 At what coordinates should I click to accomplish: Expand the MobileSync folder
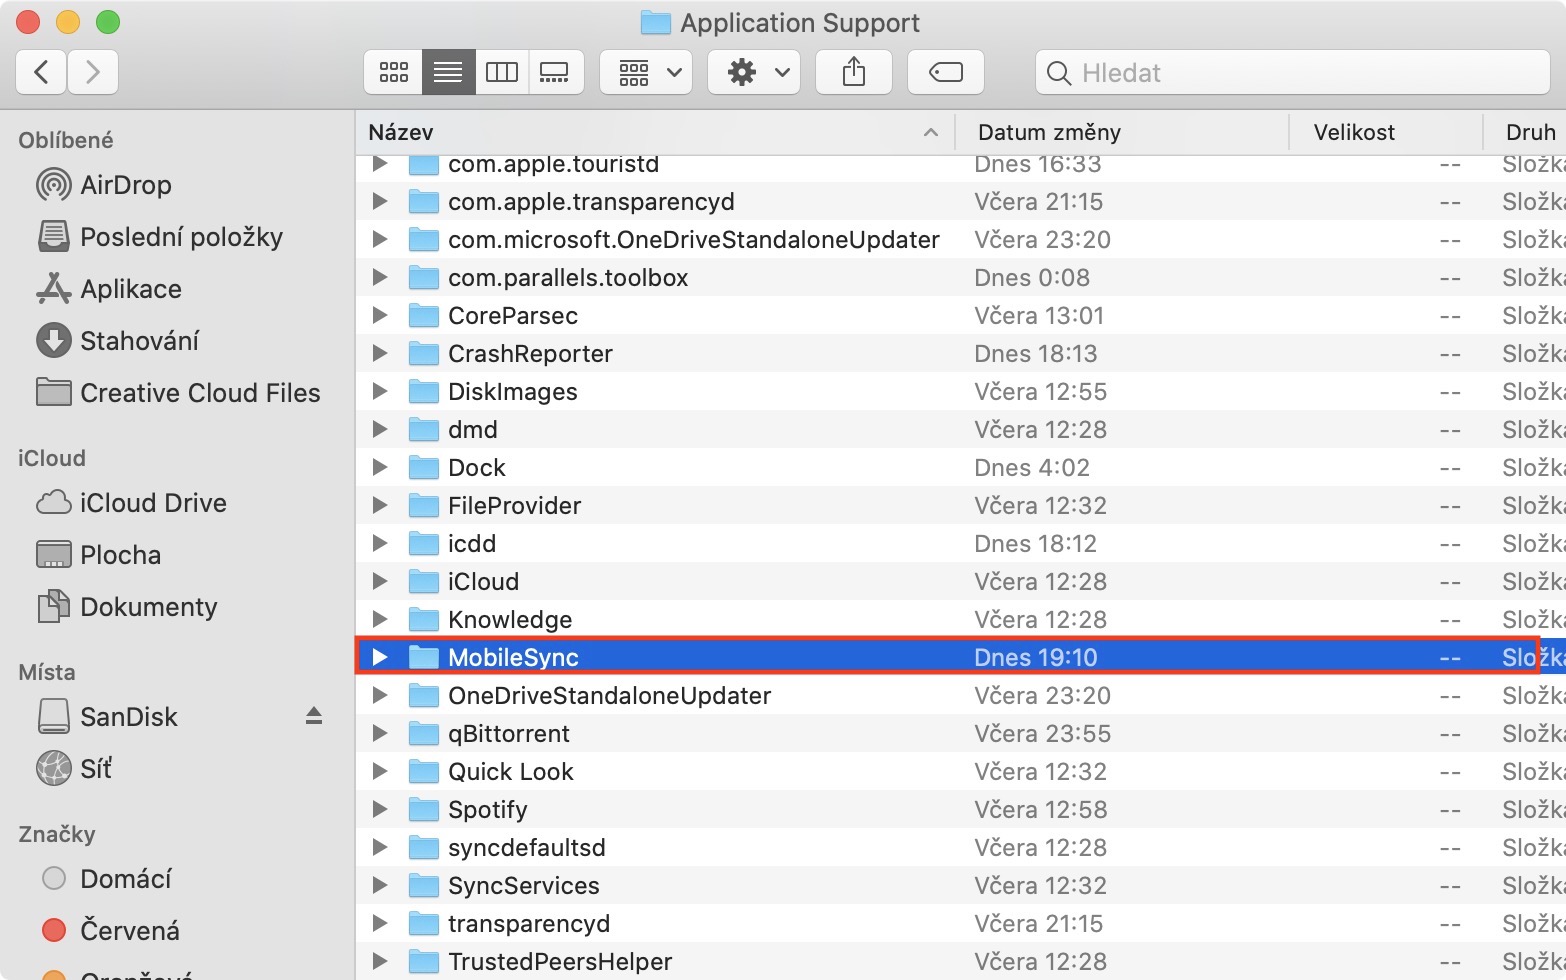pyautogui.click(x=380, y=657)
